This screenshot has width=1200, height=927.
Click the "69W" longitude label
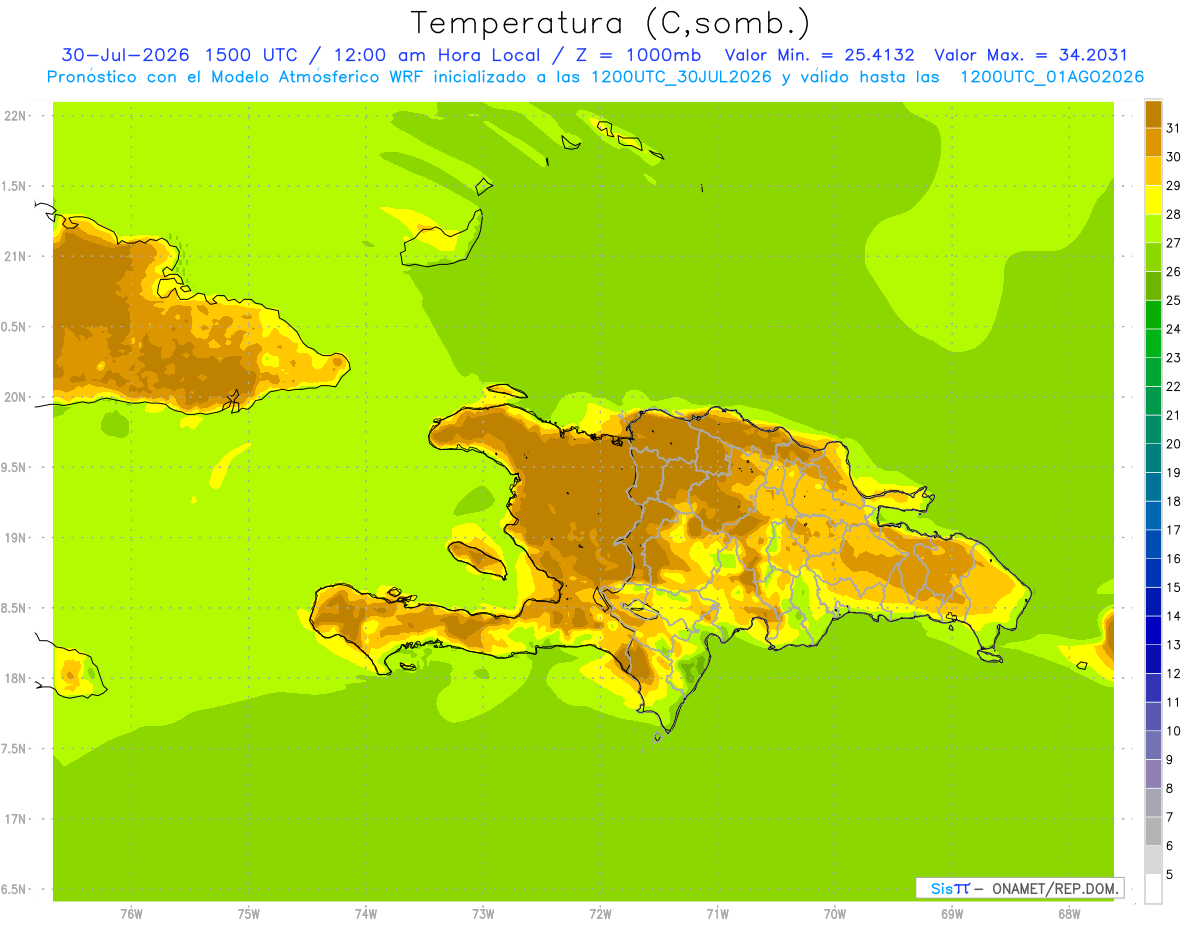(952, 913)
